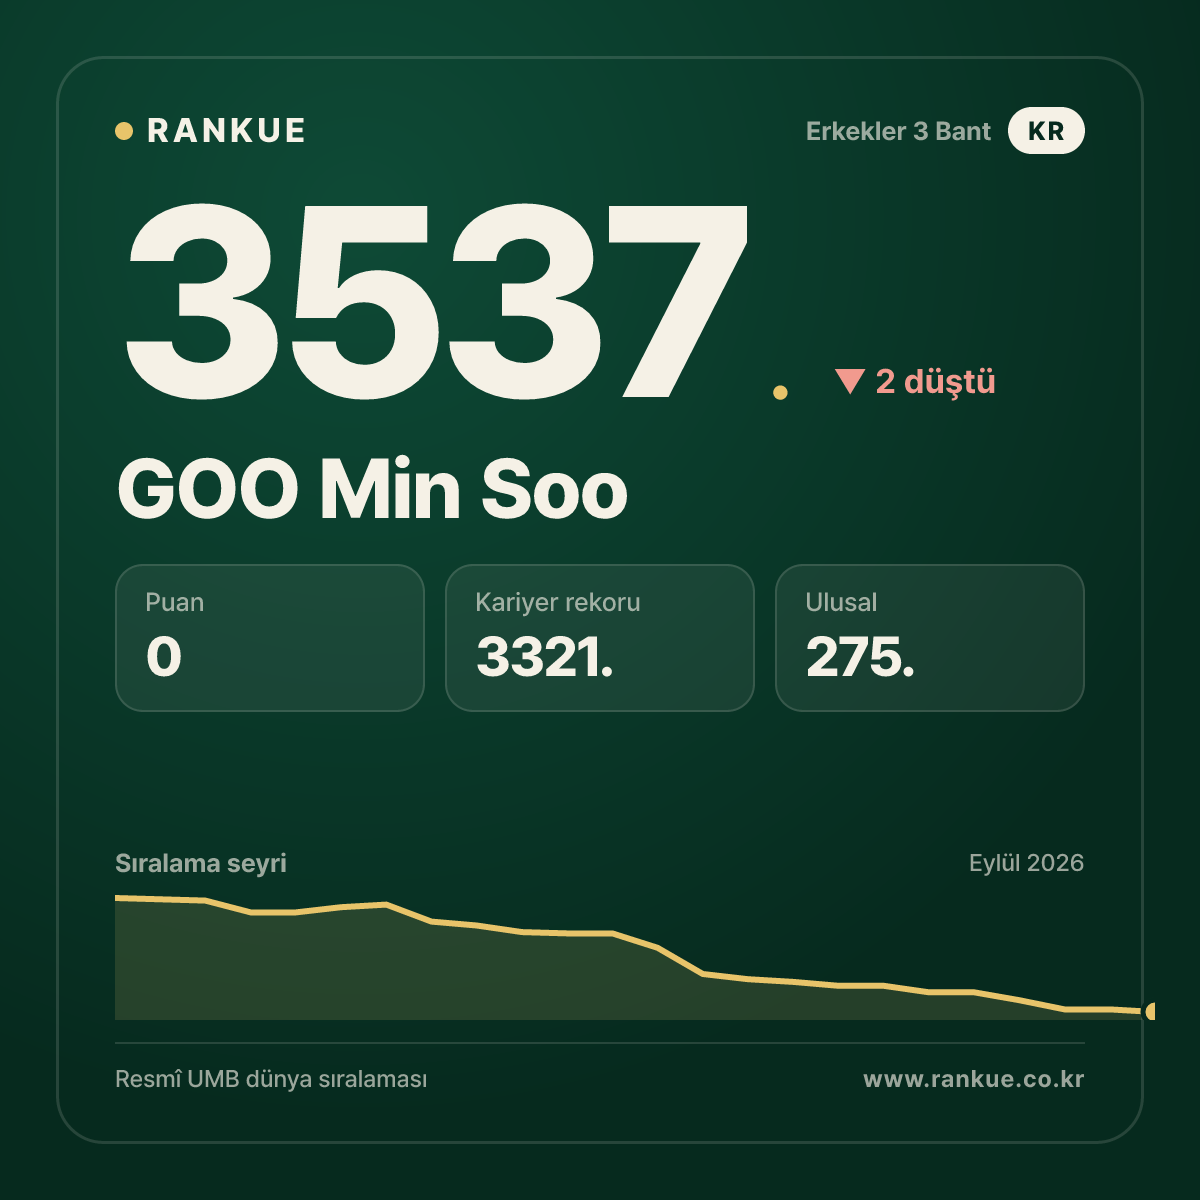Select the player name GOO Min Soo
1200x1200 pixels.
(x=372, y=489)
